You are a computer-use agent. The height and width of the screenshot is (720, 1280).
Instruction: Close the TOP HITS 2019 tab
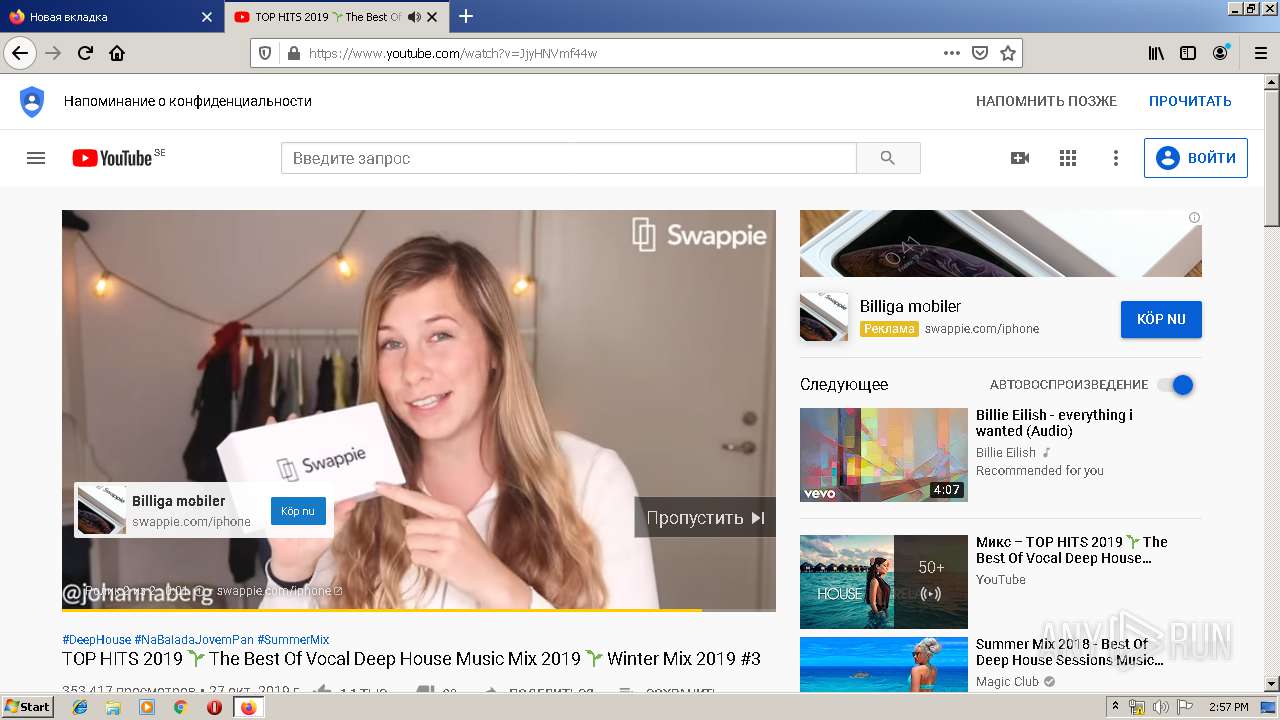tap(432, 17)
